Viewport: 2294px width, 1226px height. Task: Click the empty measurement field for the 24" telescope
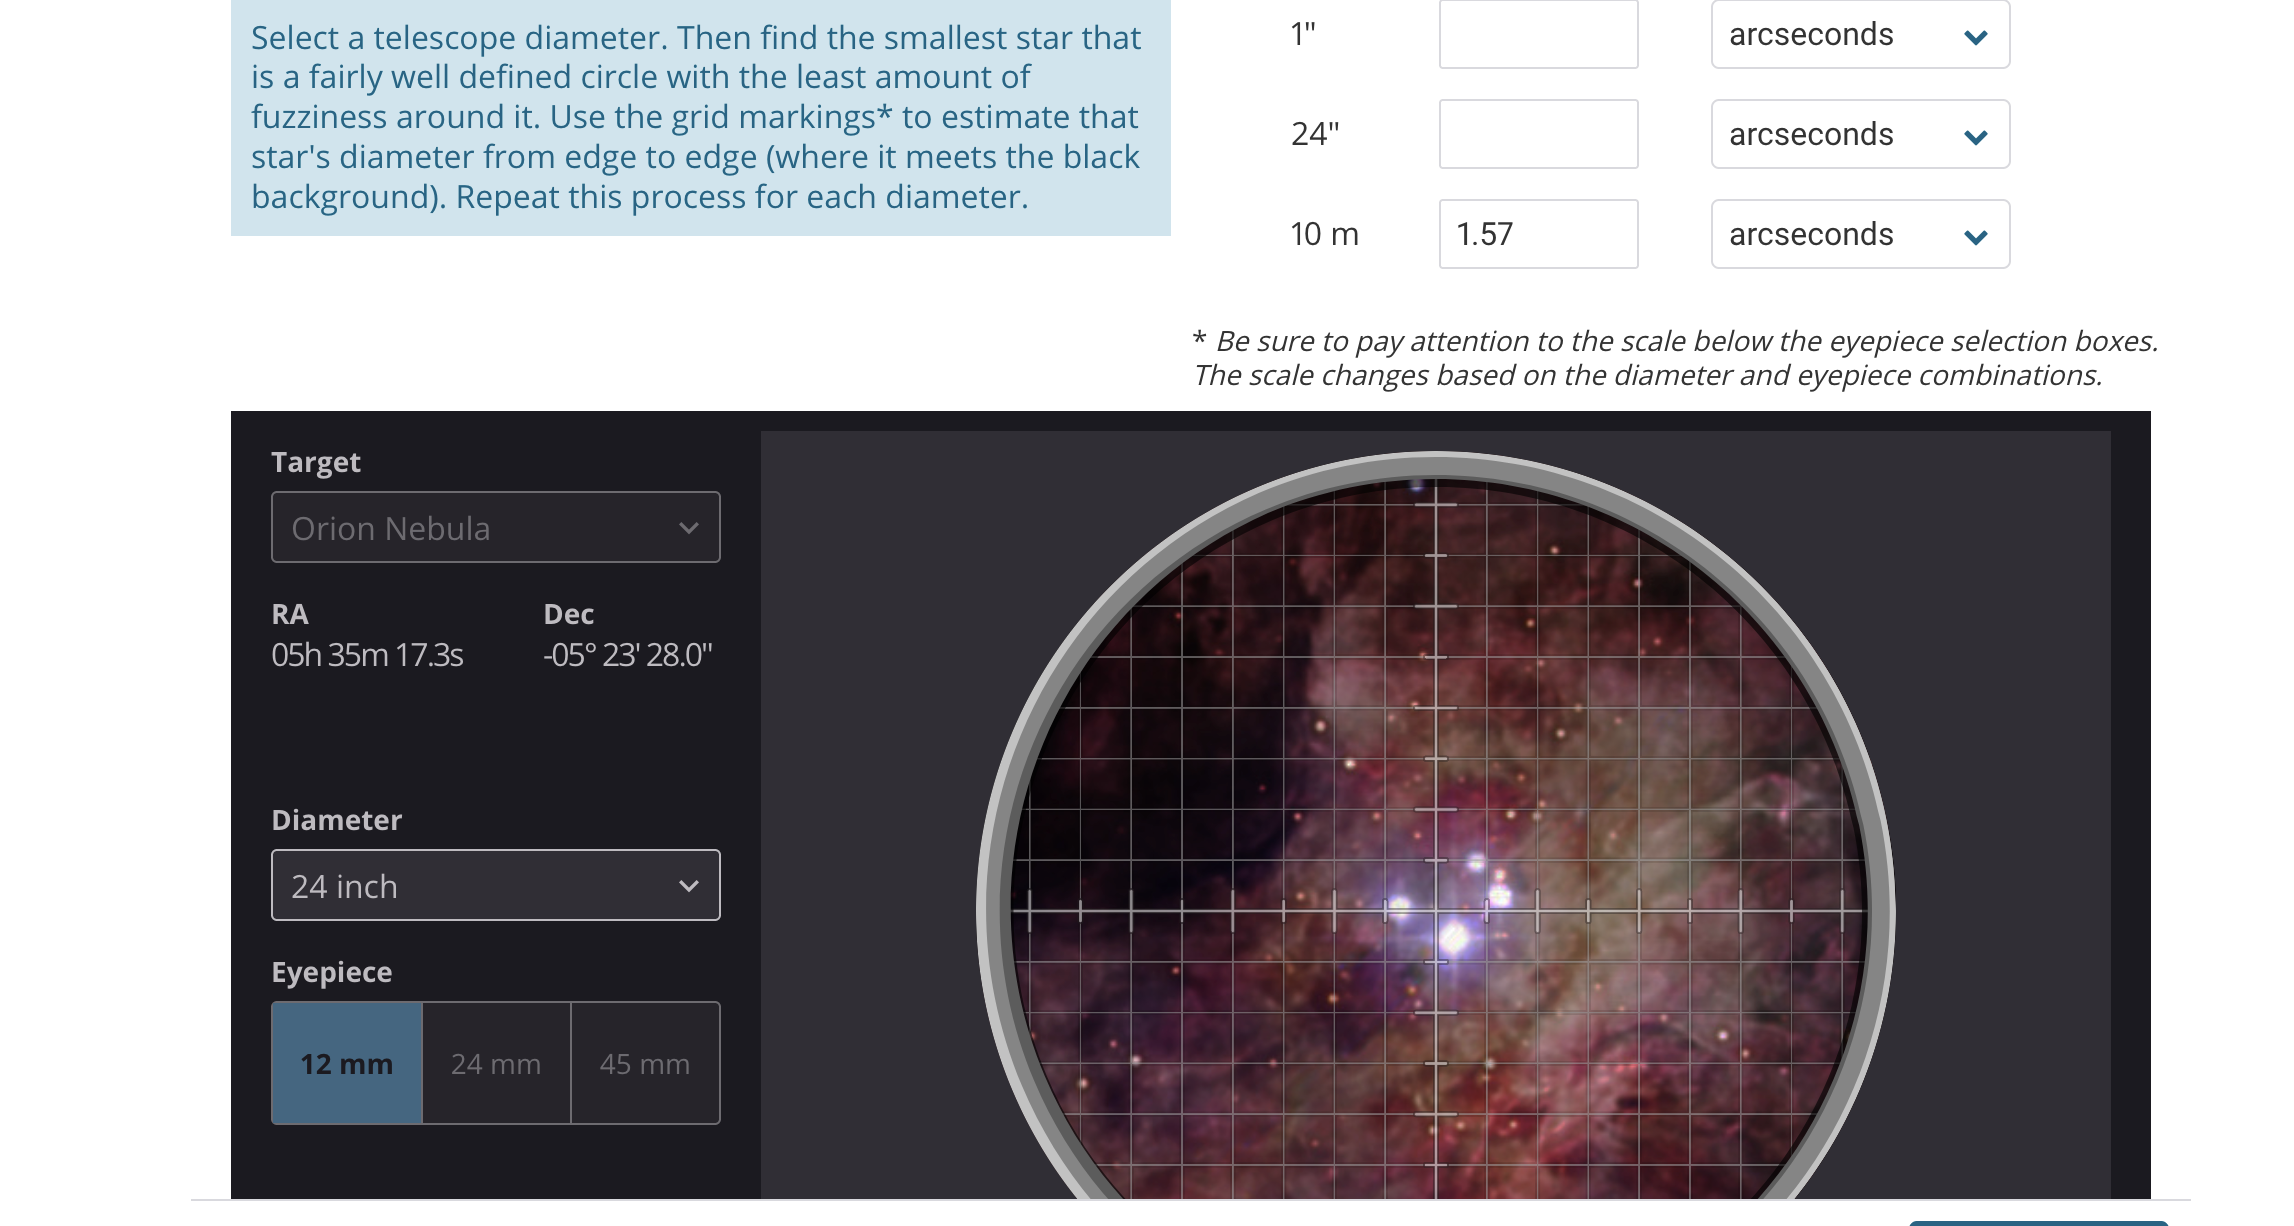pyautogui.click(x=1537, y=134)
